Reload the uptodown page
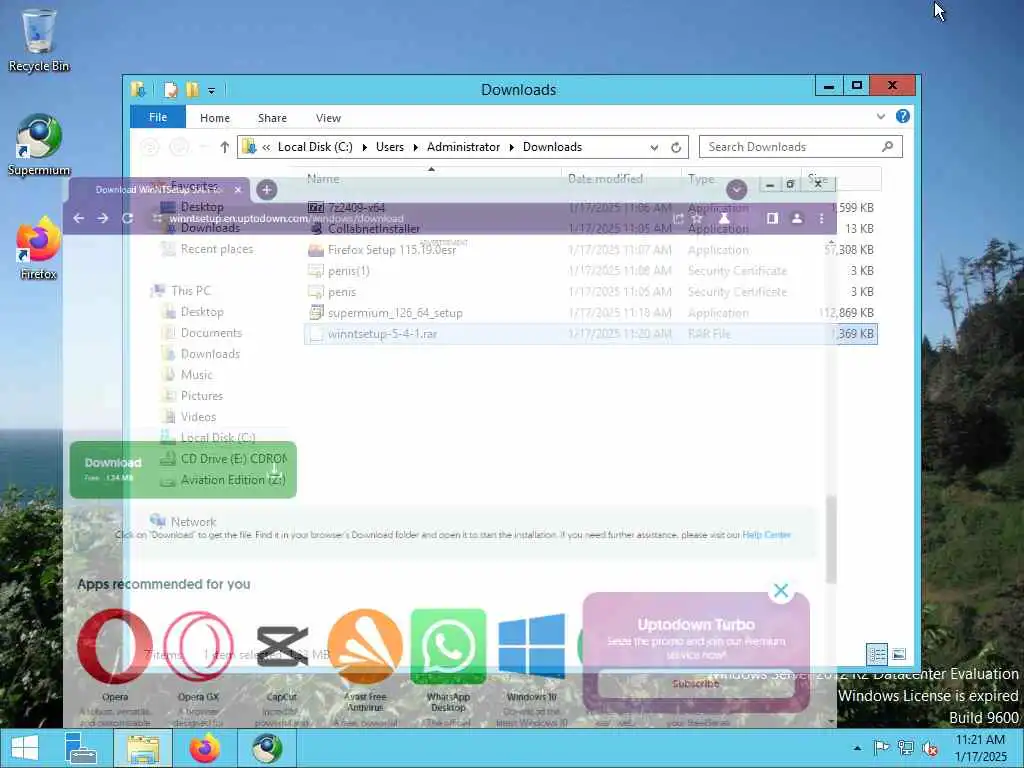1024x768 pixels. [x=128, y=218]
